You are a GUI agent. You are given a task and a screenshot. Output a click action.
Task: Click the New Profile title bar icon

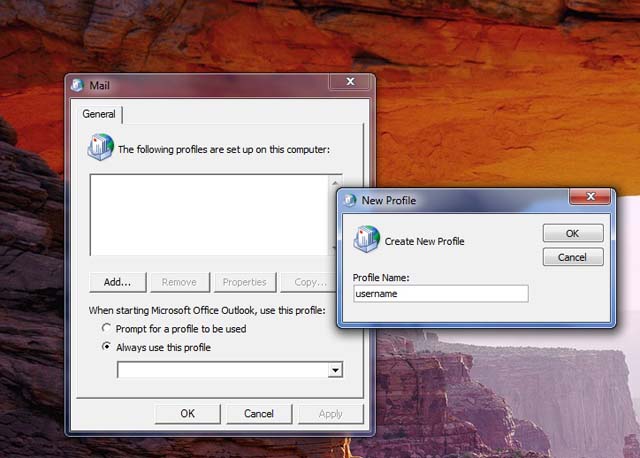[349, 200]
